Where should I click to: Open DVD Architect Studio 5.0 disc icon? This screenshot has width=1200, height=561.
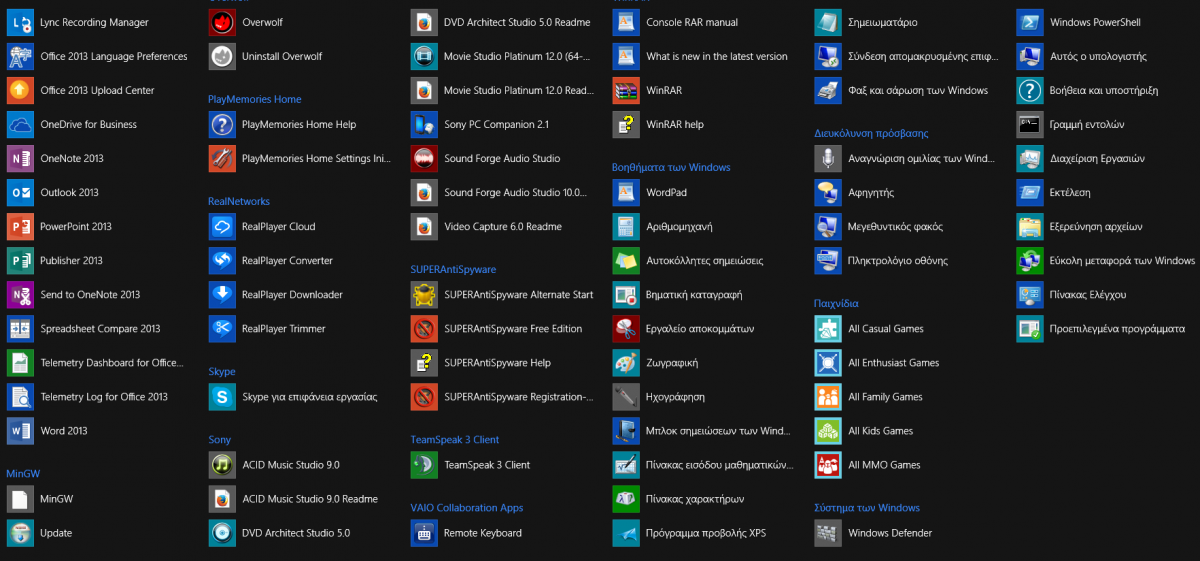(x=222, y=532)
